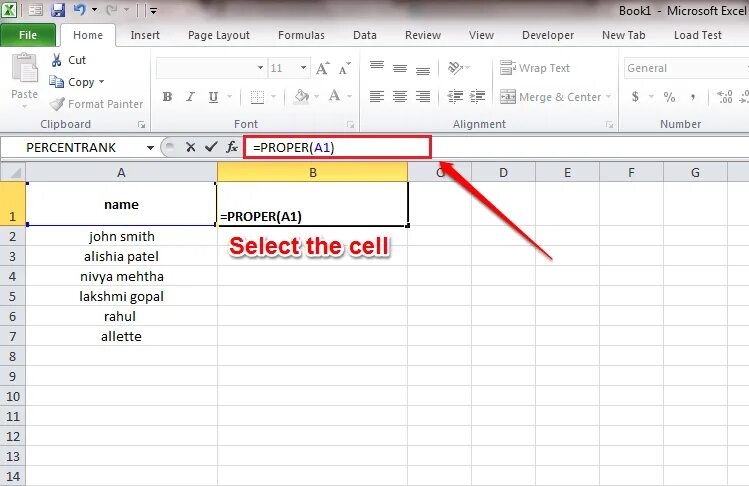Expand the Copy dropdown arrow
749x486 pixels.
pyautogui.click(x=101, y=82)
